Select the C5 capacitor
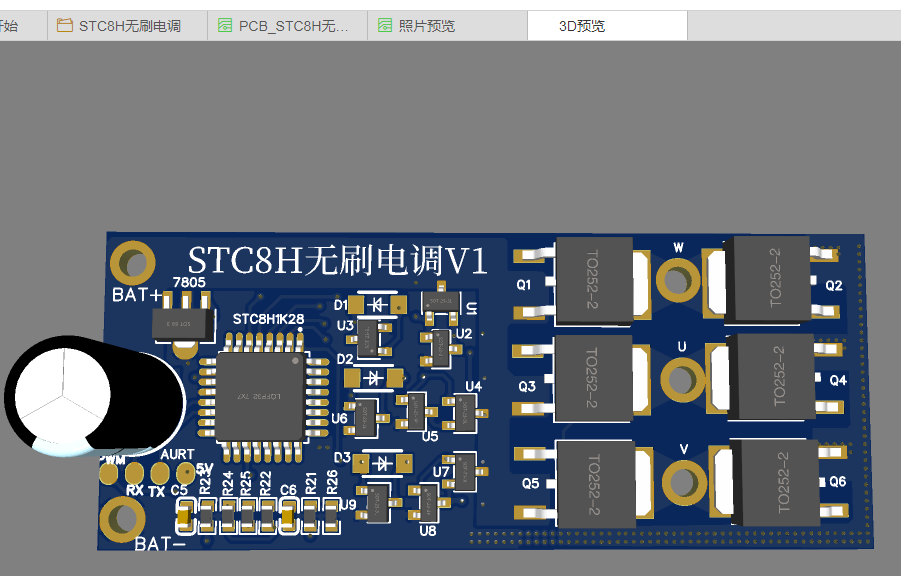901x576 pixels. click(185, 517)
